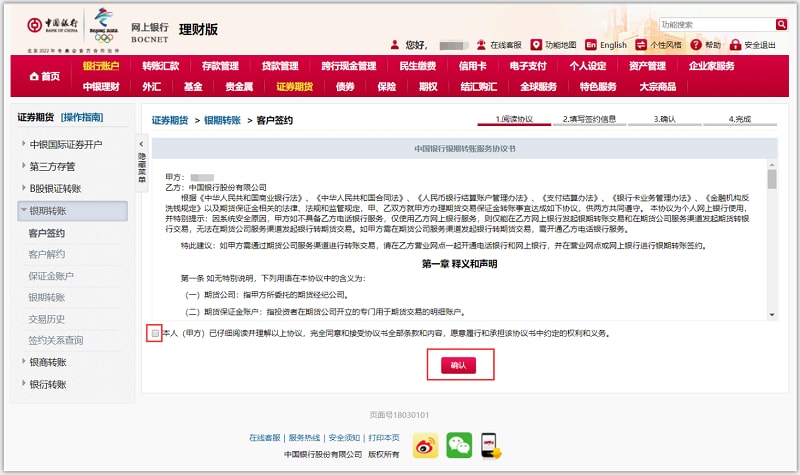
Task: Expand 中银国际证券开户 tree item
Action: pos(24,145)
